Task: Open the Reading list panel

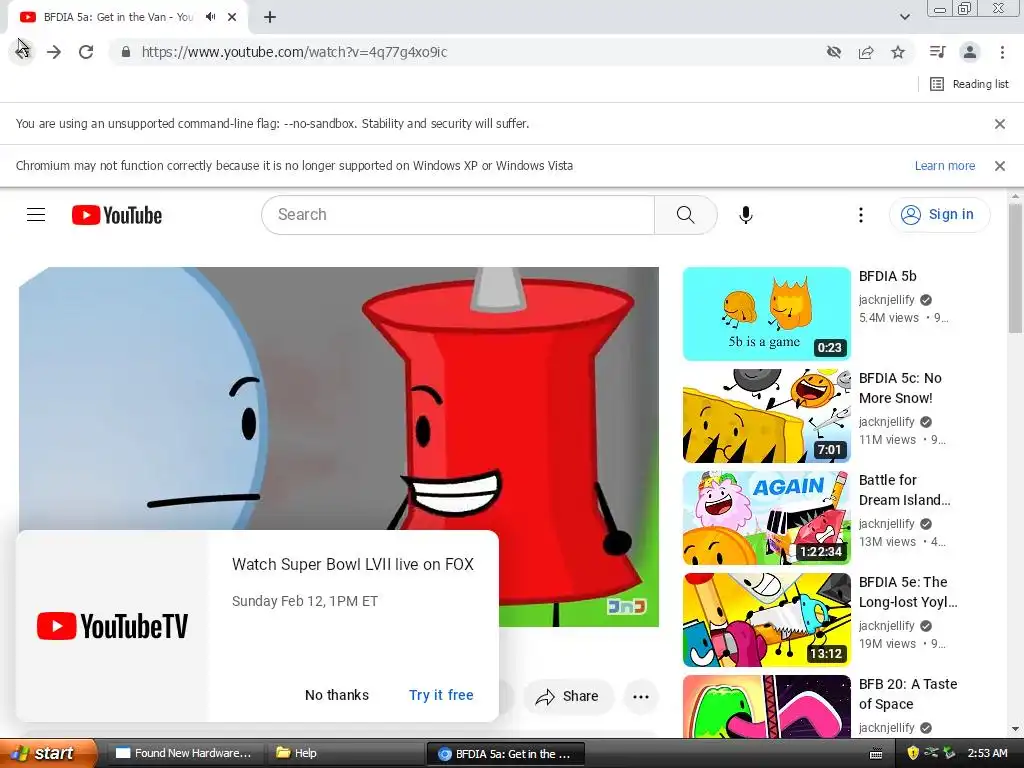Action: point(969,84)
